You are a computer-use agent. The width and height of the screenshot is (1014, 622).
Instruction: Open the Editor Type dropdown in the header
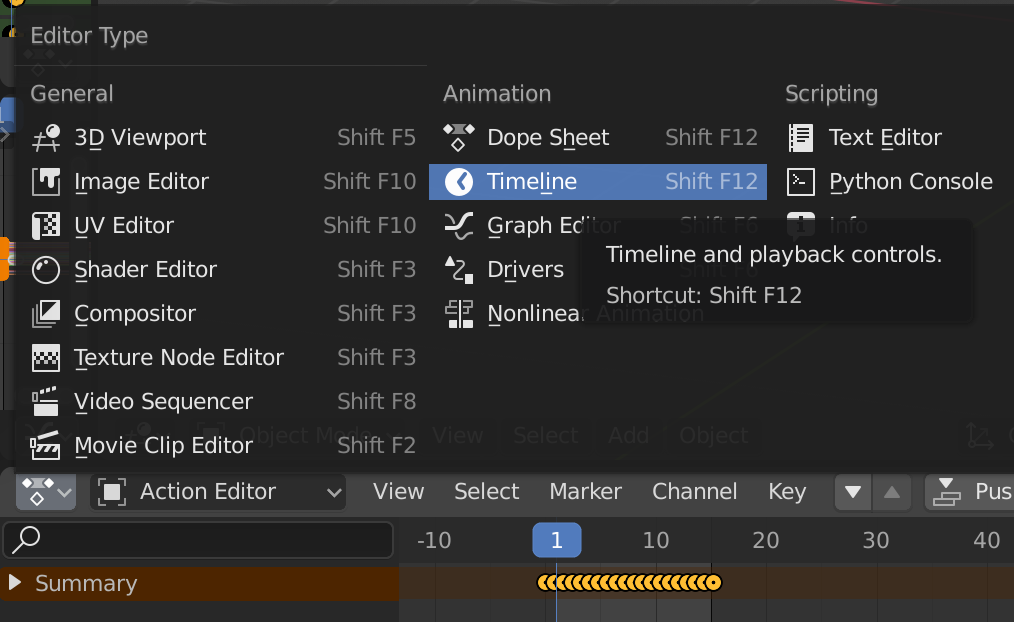click(x=46, y=492)
